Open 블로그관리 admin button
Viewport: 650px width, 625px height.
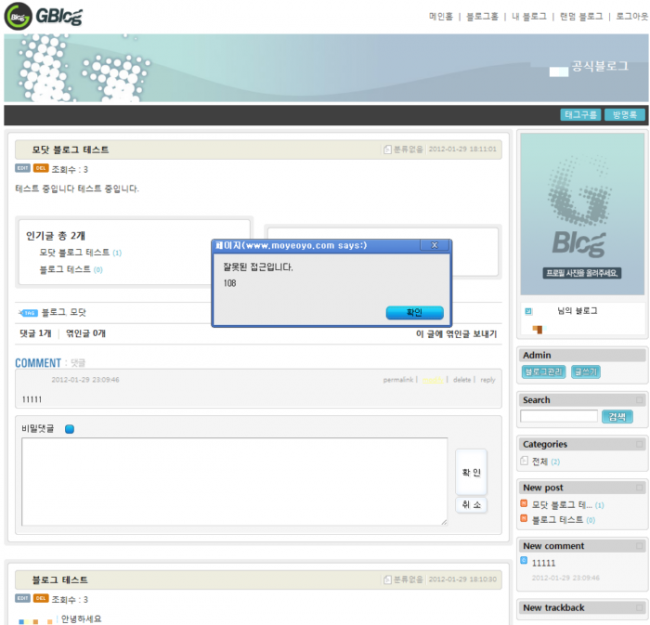543,372
